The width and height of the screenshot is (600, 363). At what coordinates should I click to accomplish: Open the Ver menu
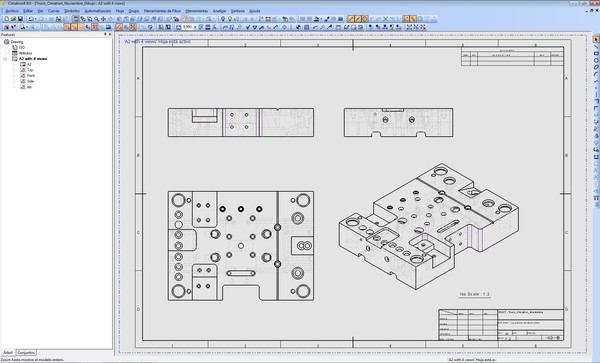(x=40, y=11)
